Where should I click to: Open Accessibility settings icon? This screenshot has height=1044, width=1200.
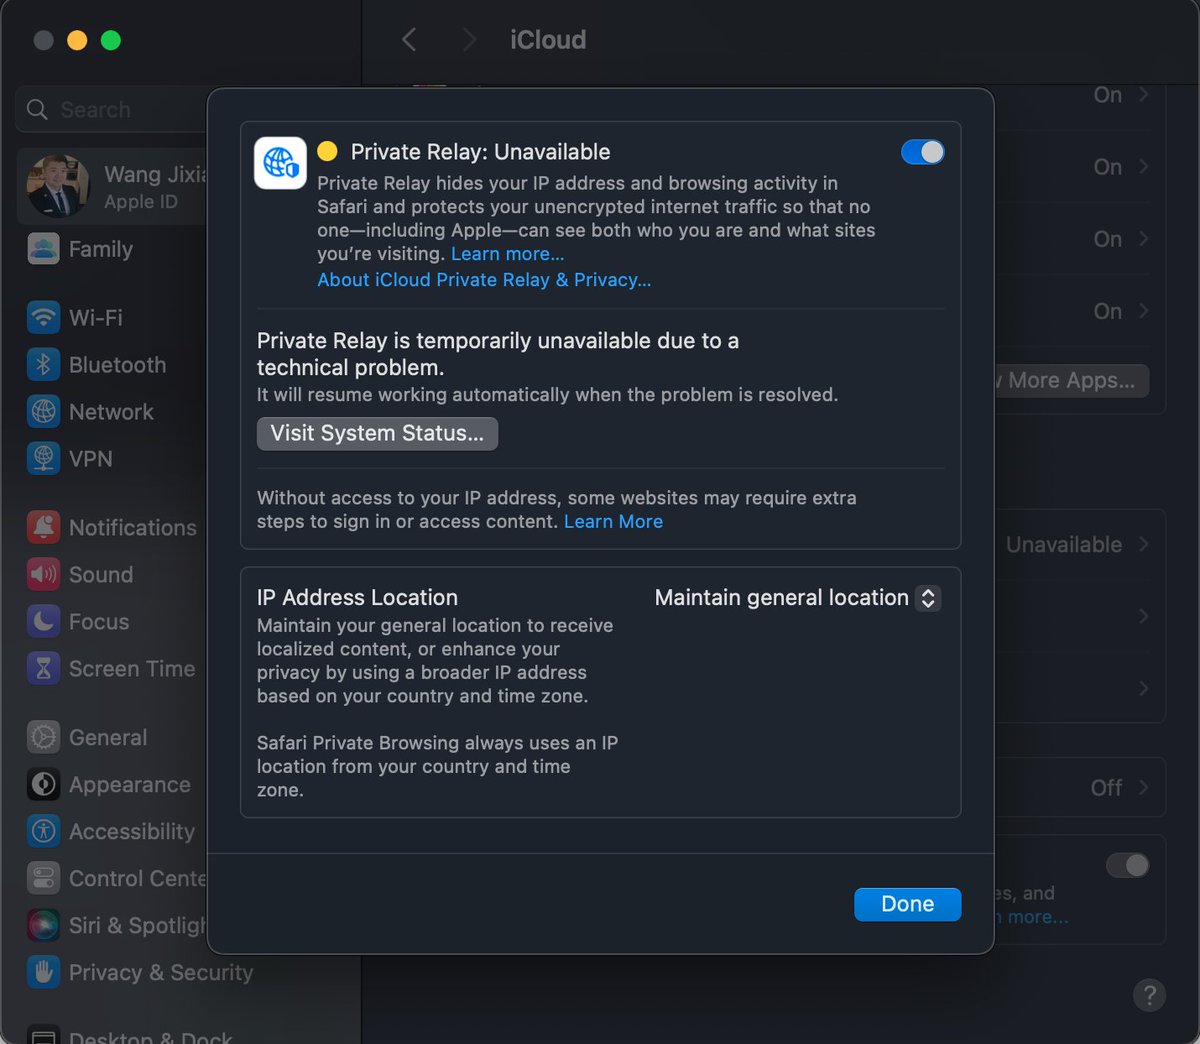[43, 831]
